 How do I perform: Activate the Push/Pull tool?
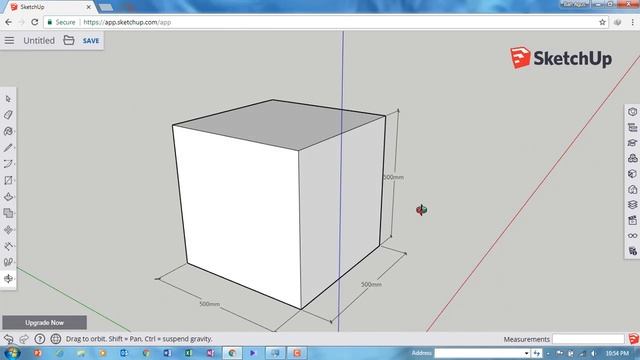pos(8,197)
